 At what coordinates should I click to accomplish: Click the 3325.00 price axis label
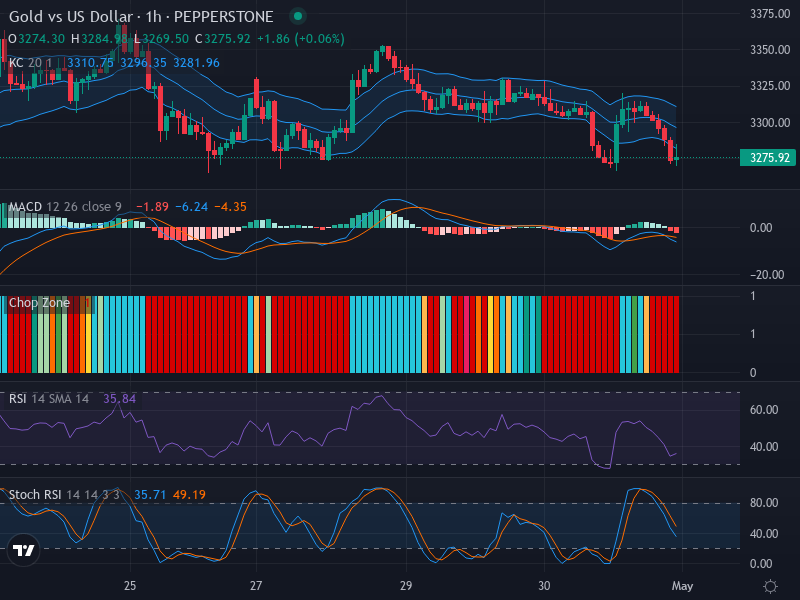click(770, 86)
